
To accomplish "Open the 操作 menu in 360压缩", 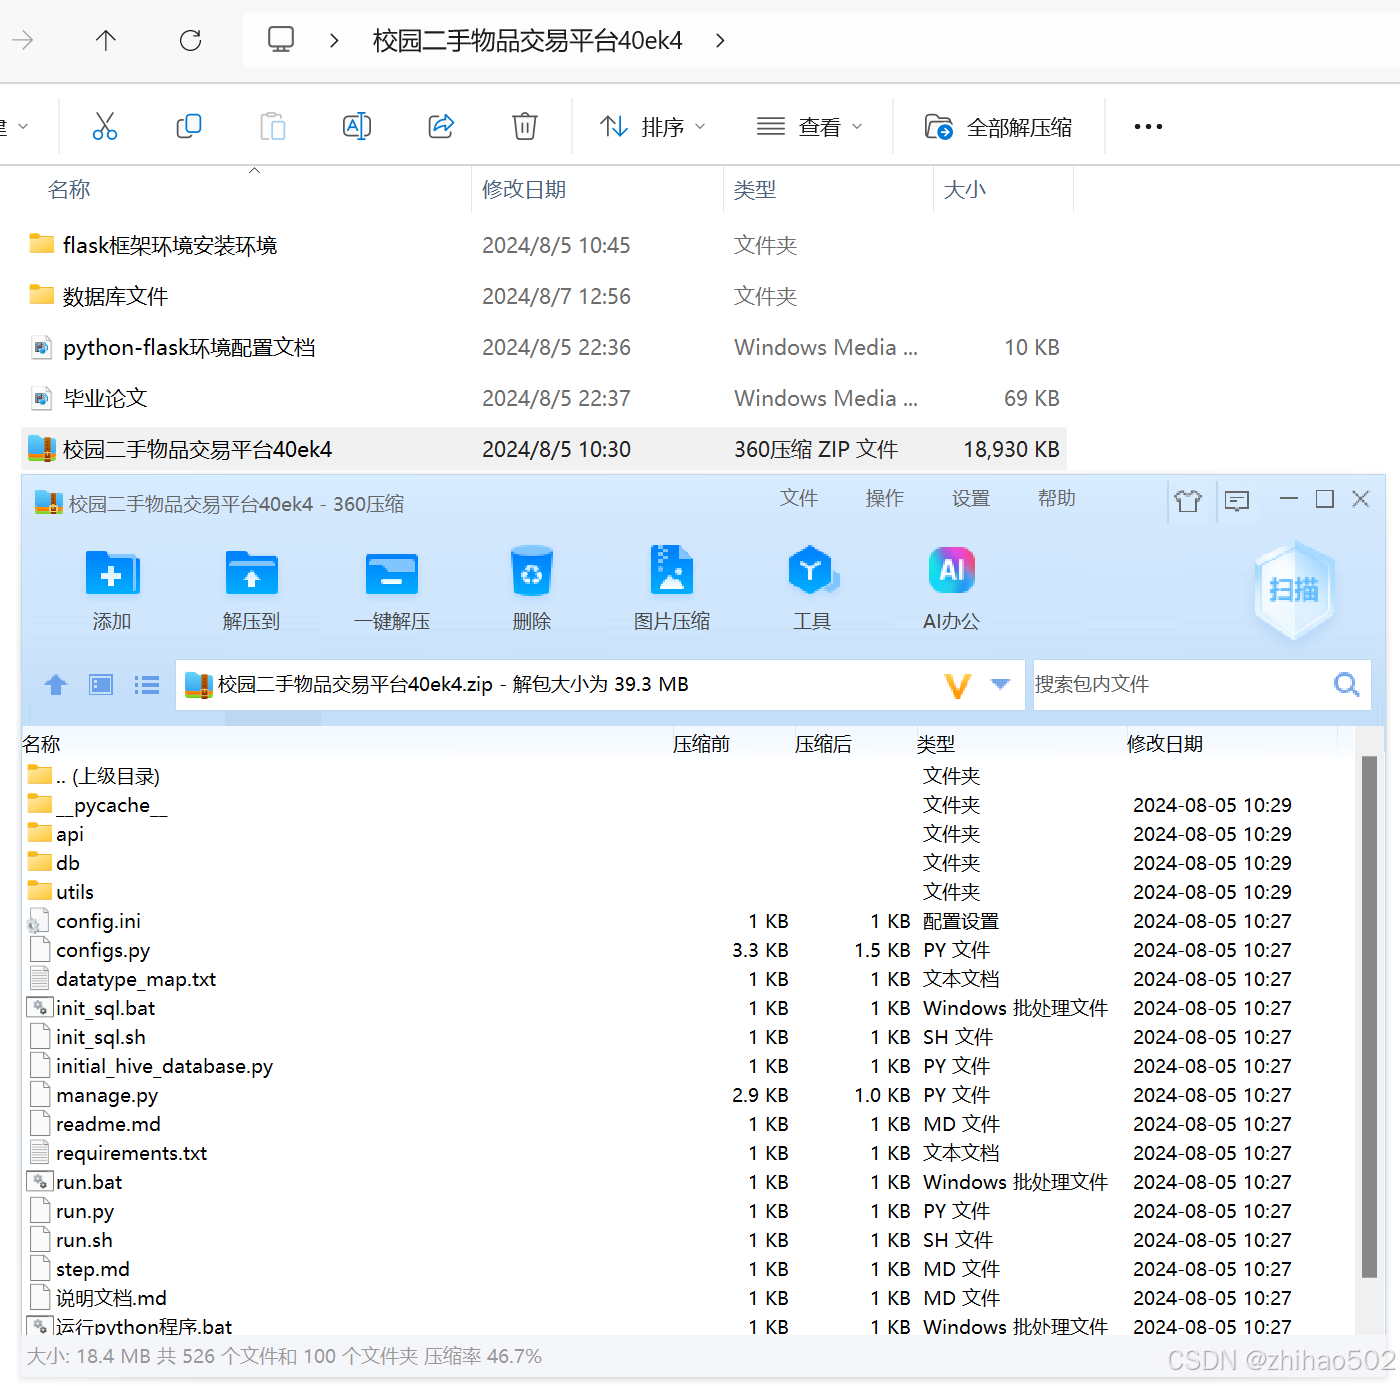I will [x=885, y=498].
